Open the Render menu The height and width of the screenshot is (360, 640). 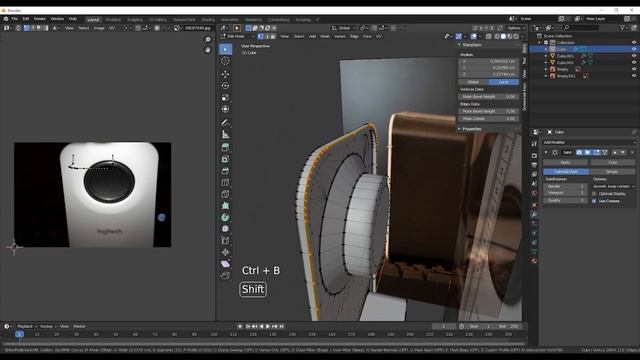(x=40, y=19)
